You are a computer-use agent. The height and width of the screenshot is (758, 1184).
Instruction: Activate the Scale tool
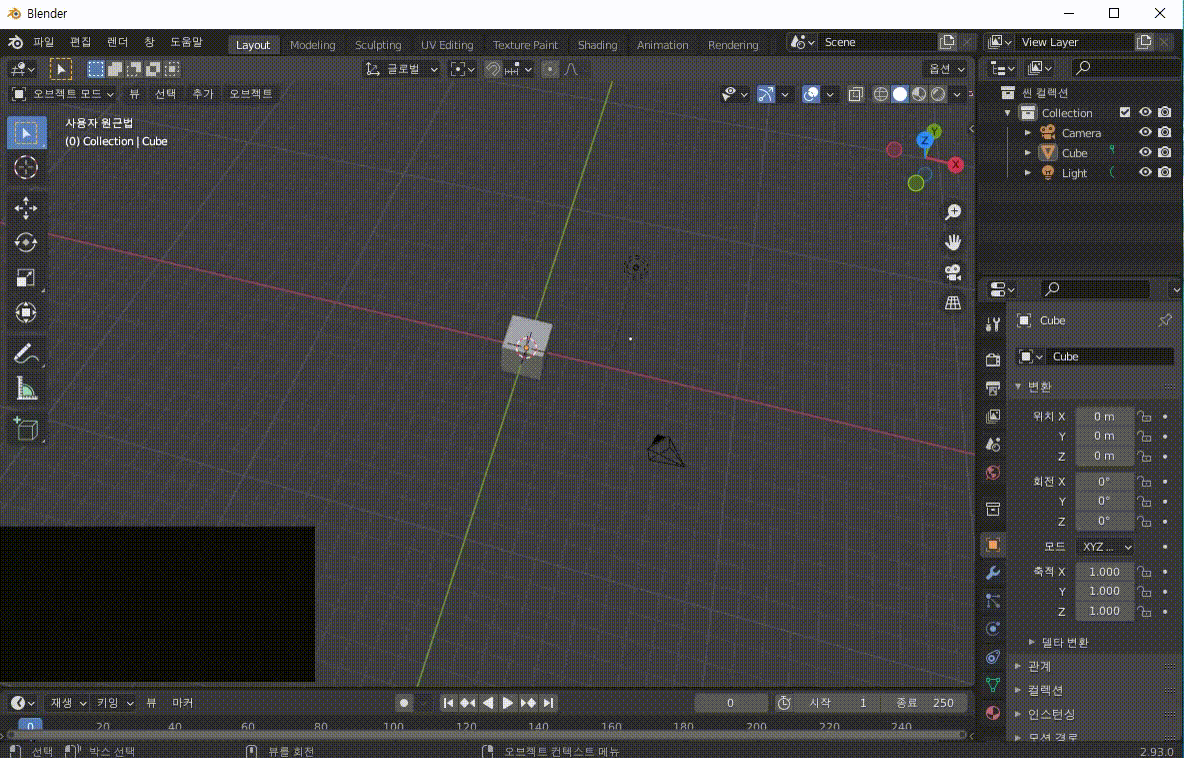tap(26, 277)
